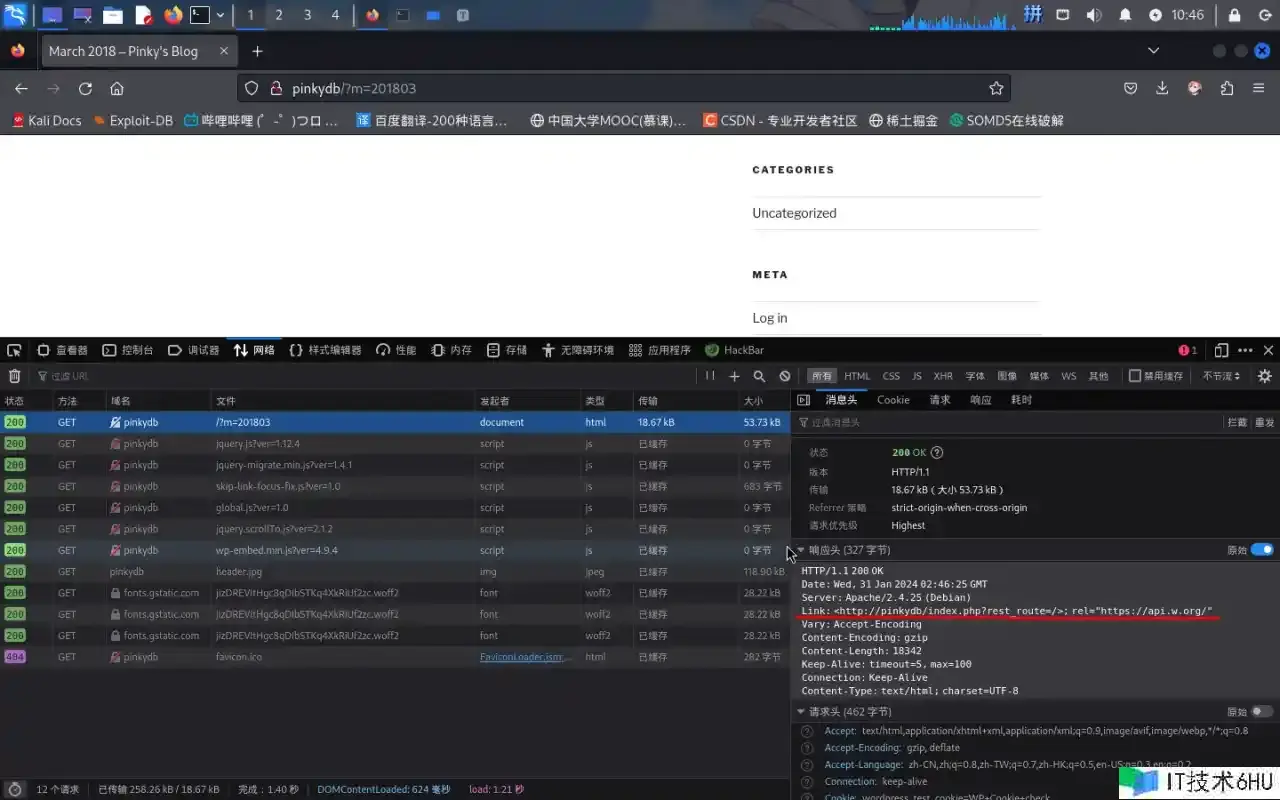This screenshot has width=1280, height=800.
Task: Open list all tabs chevron
Action: [x=1153, y=51]
